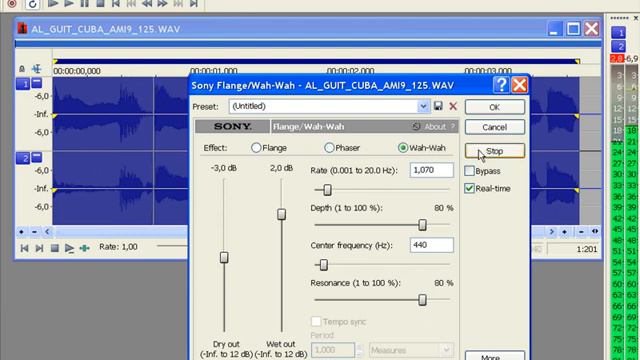Screen dimensions: 640x360
Task: Click the left minus zoom button under waveform
Action: 34,232
